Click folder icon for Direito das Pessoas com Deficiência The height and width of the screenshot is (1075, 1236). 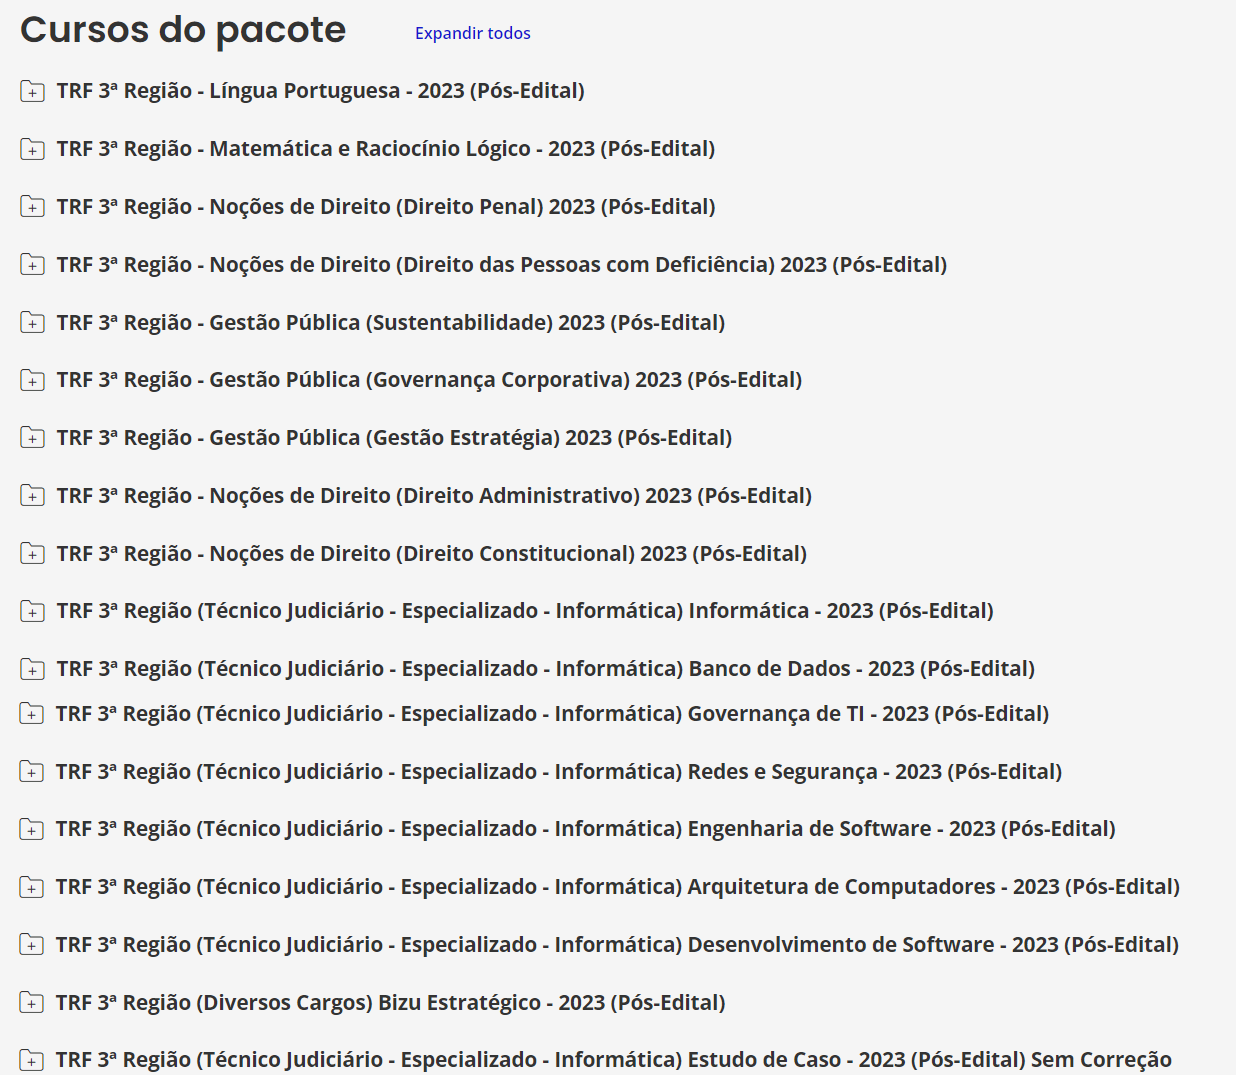point(32,265)
